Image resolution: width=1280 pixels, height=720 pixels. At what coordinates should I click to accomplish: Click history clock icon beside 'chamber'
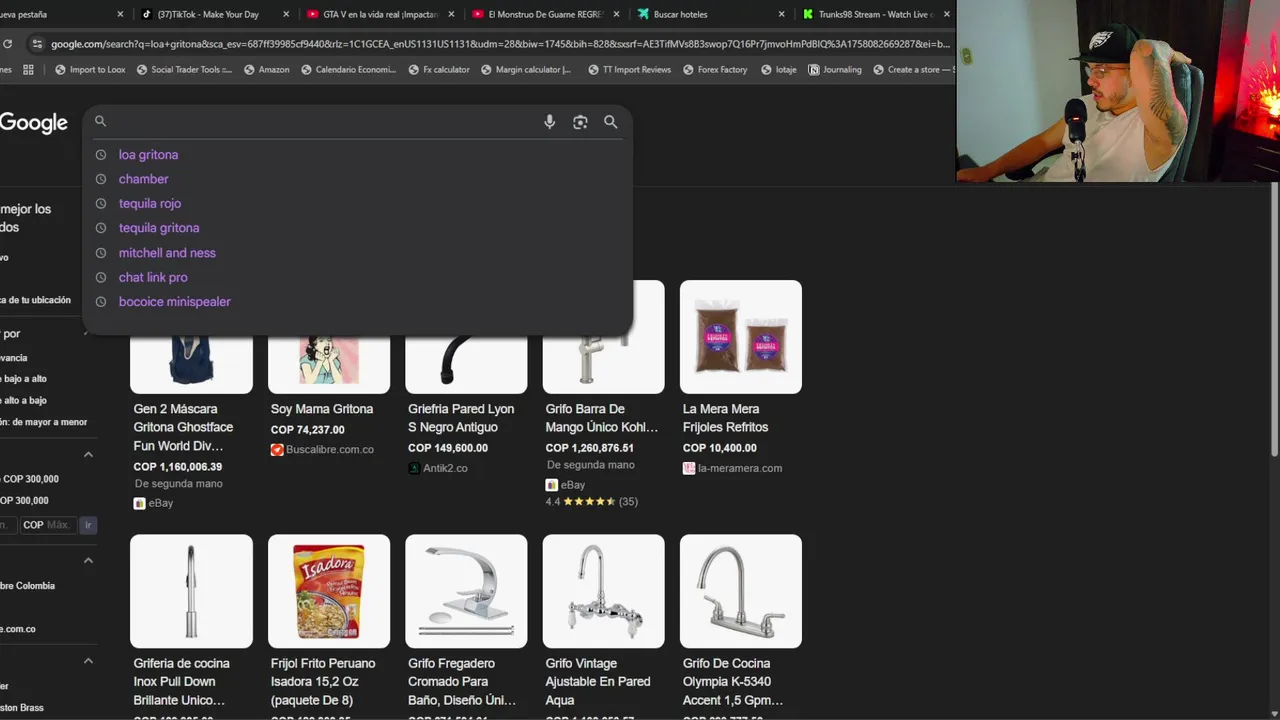pyautogui.click(x=100, y=179)
